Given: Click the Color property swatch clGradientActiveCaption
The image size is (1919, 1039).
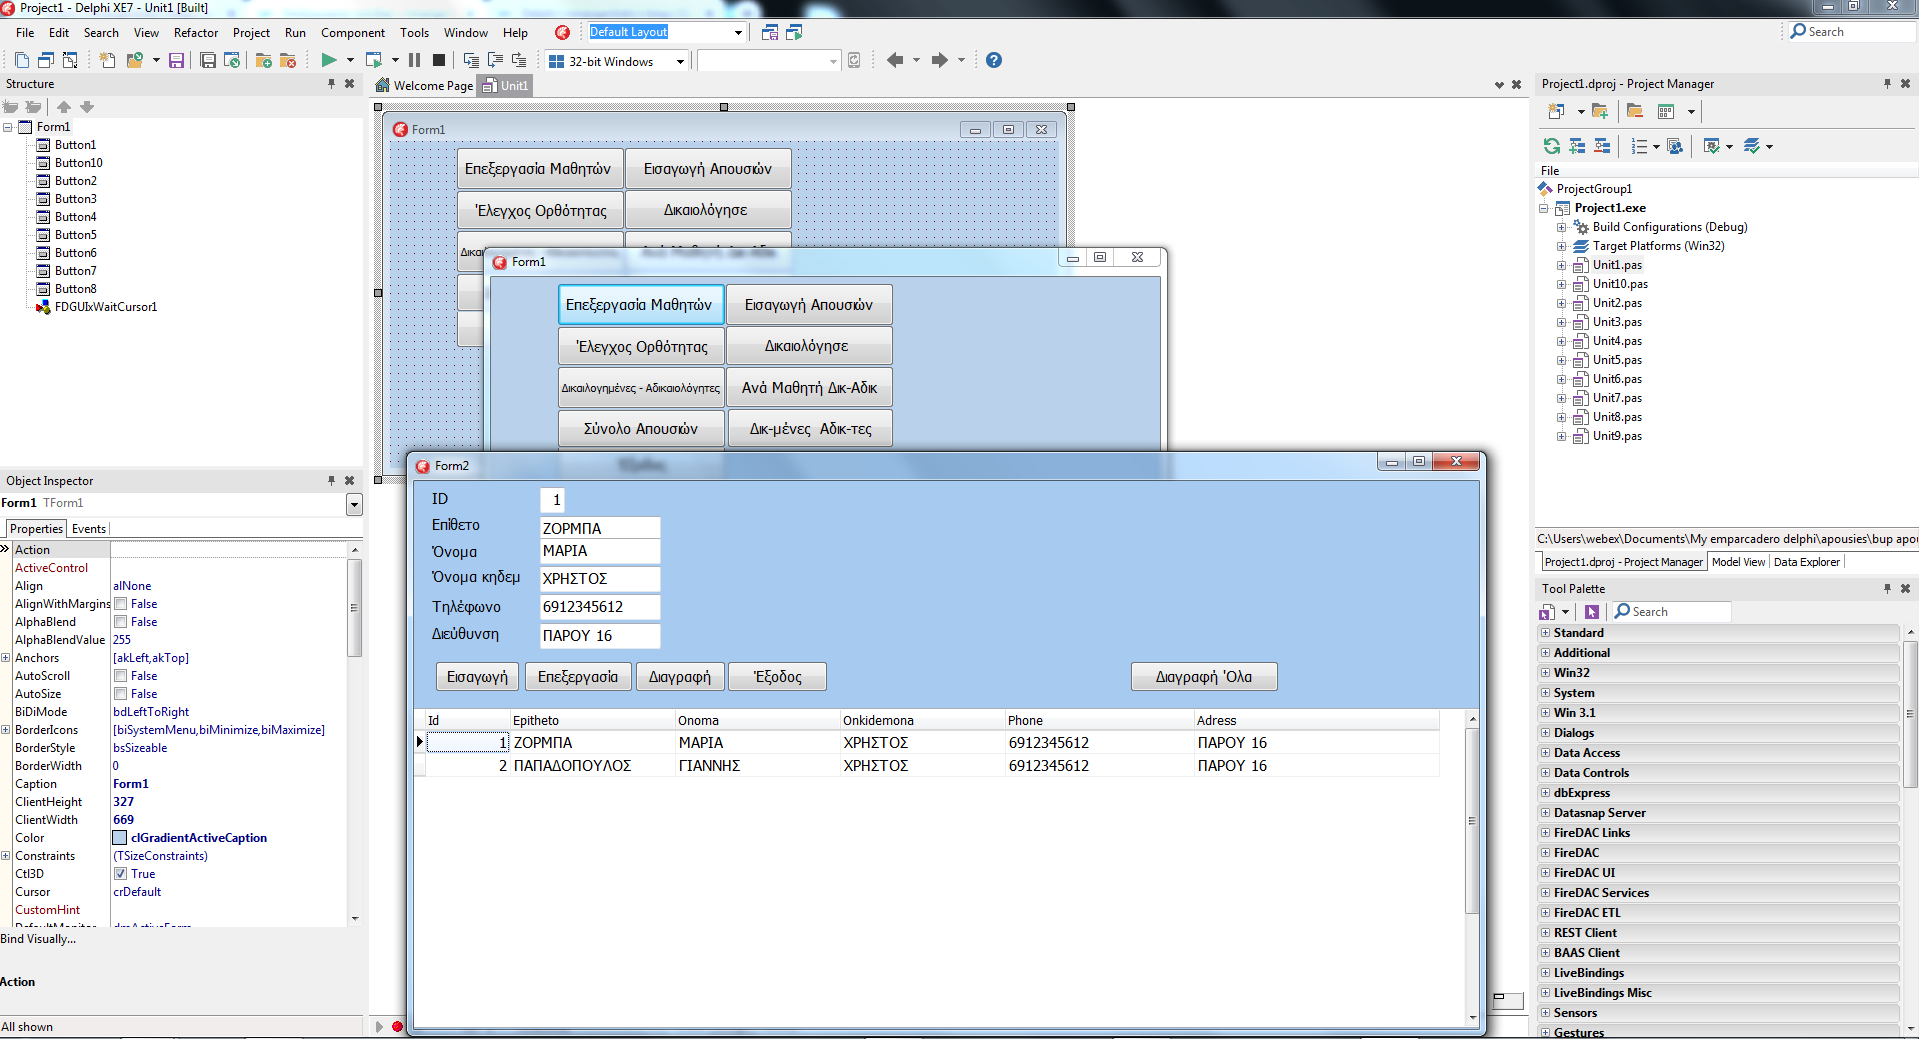Looking at the screenshot, I should point(120,838).
